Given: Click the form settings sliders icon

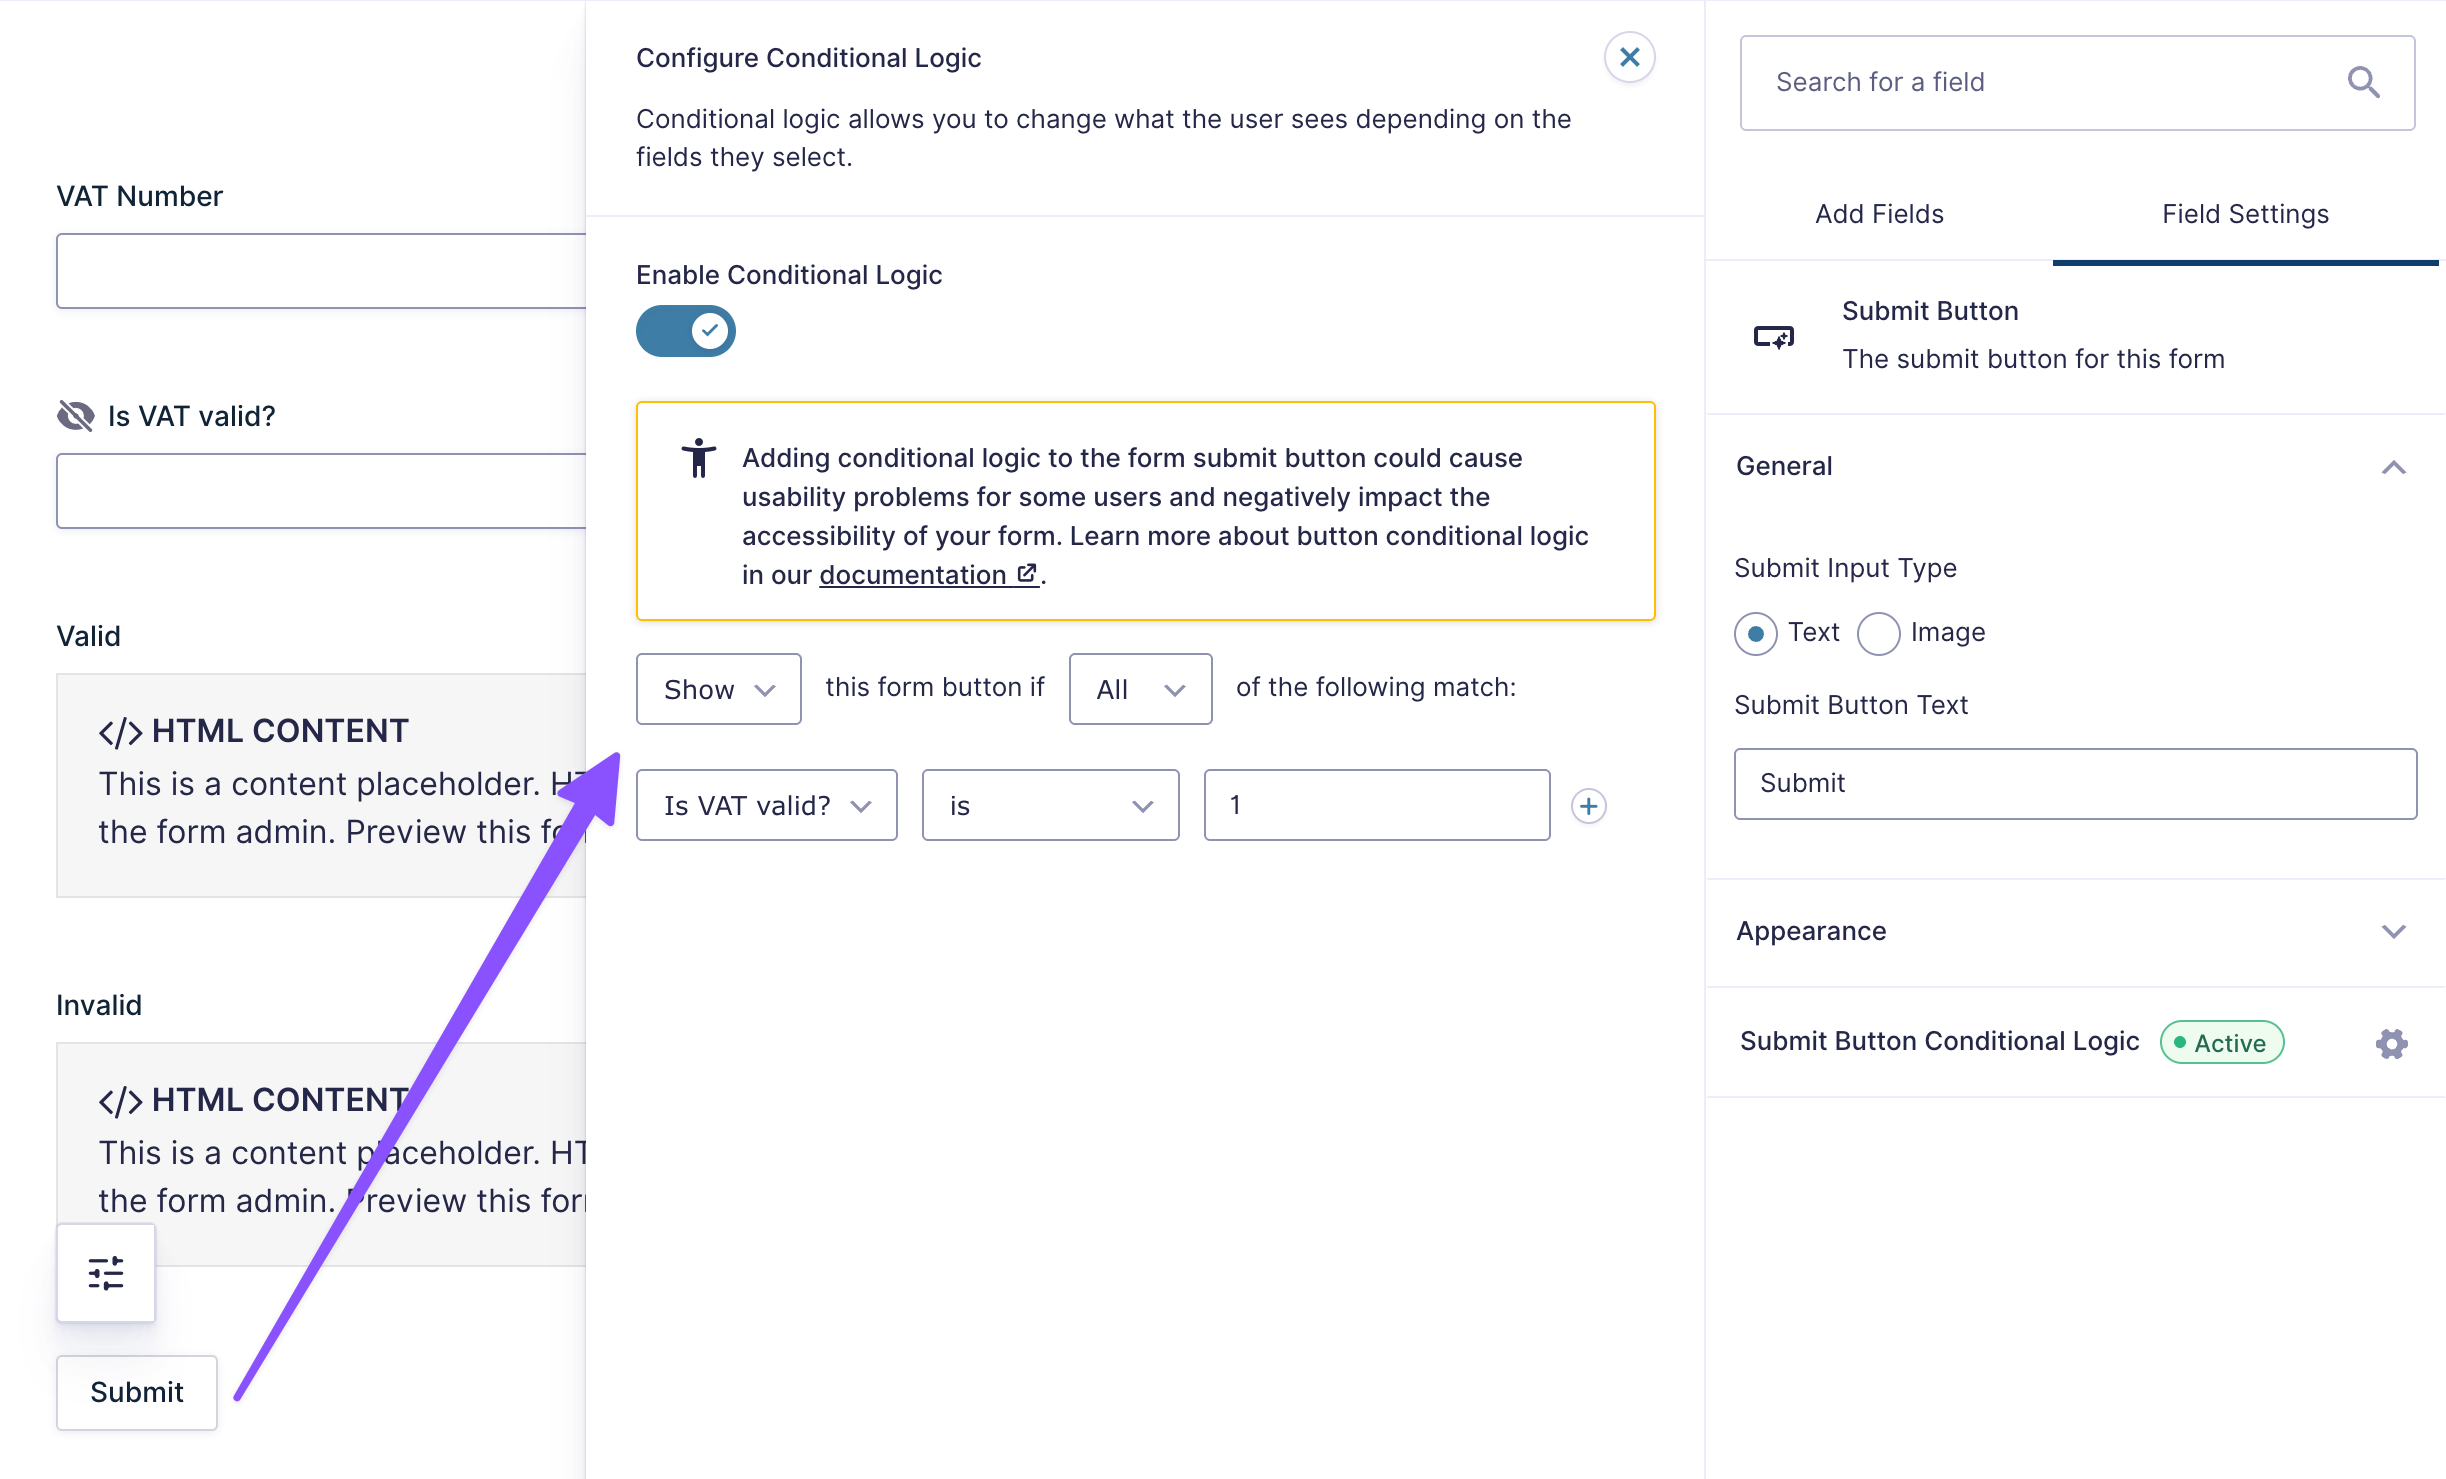Looking at the screenshot, I should (x=106, y=1273).
